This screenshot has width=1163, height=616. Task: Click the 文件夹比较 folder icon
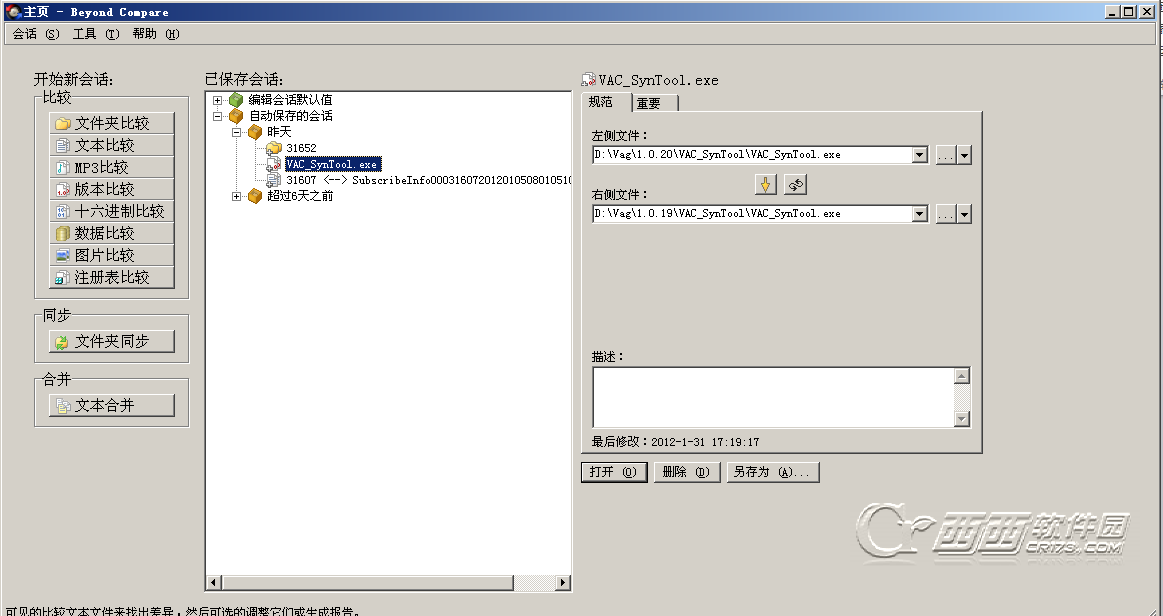tap(63, 123)
